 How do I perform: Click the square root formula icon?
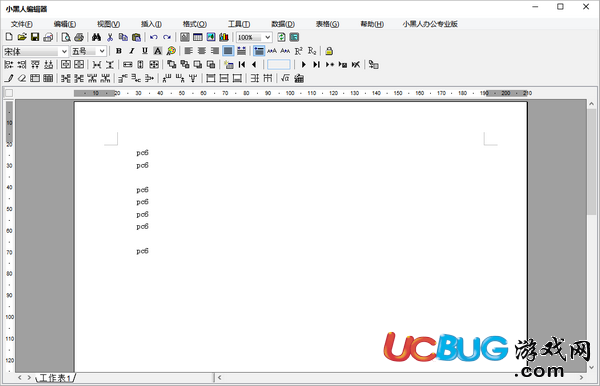(x=285, y=78)
